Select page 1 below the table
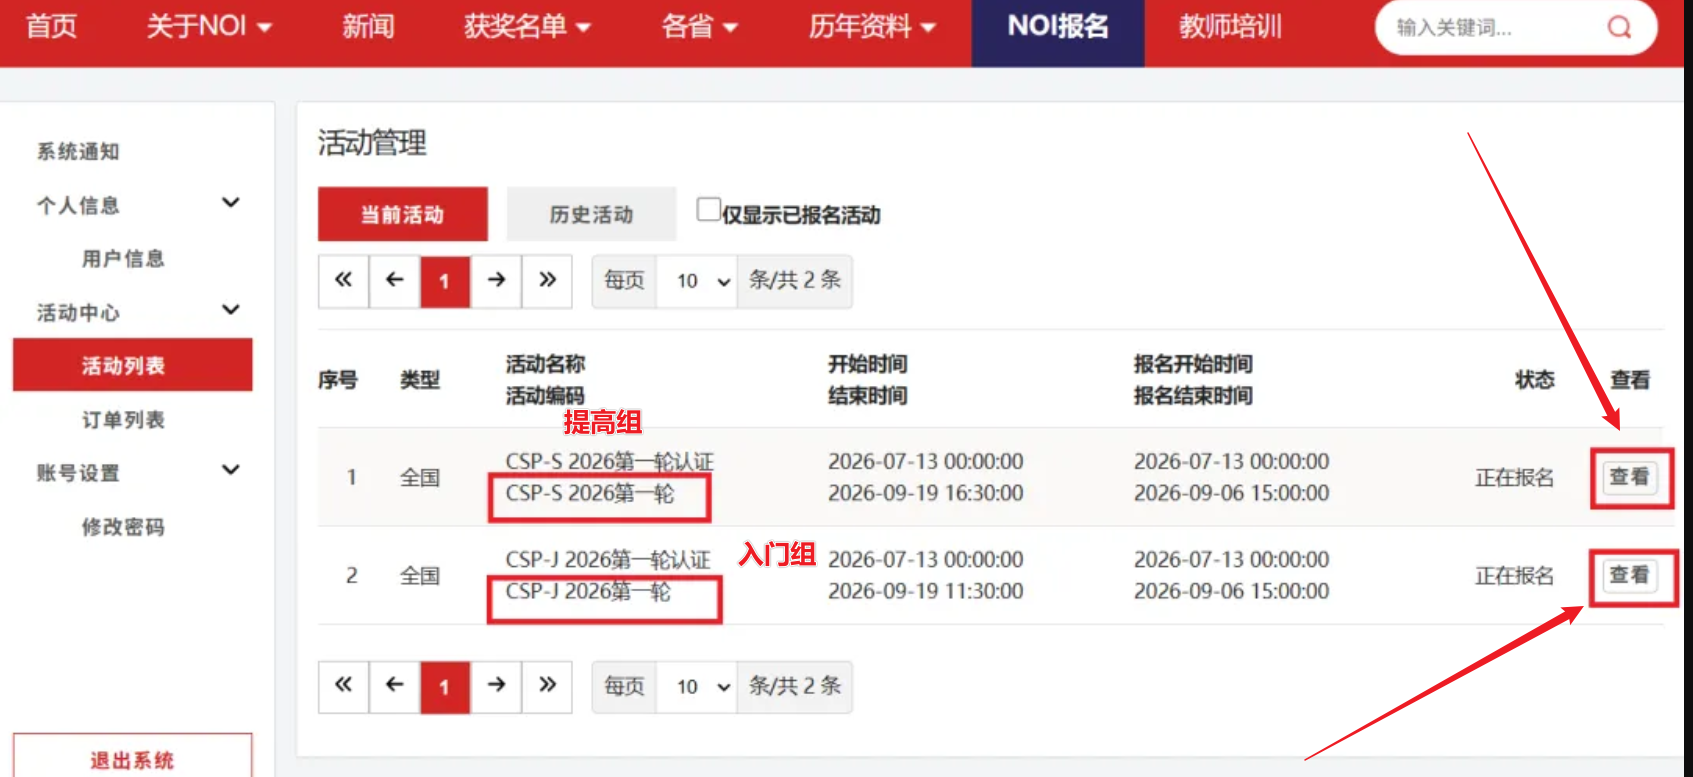 pos(445,686)
